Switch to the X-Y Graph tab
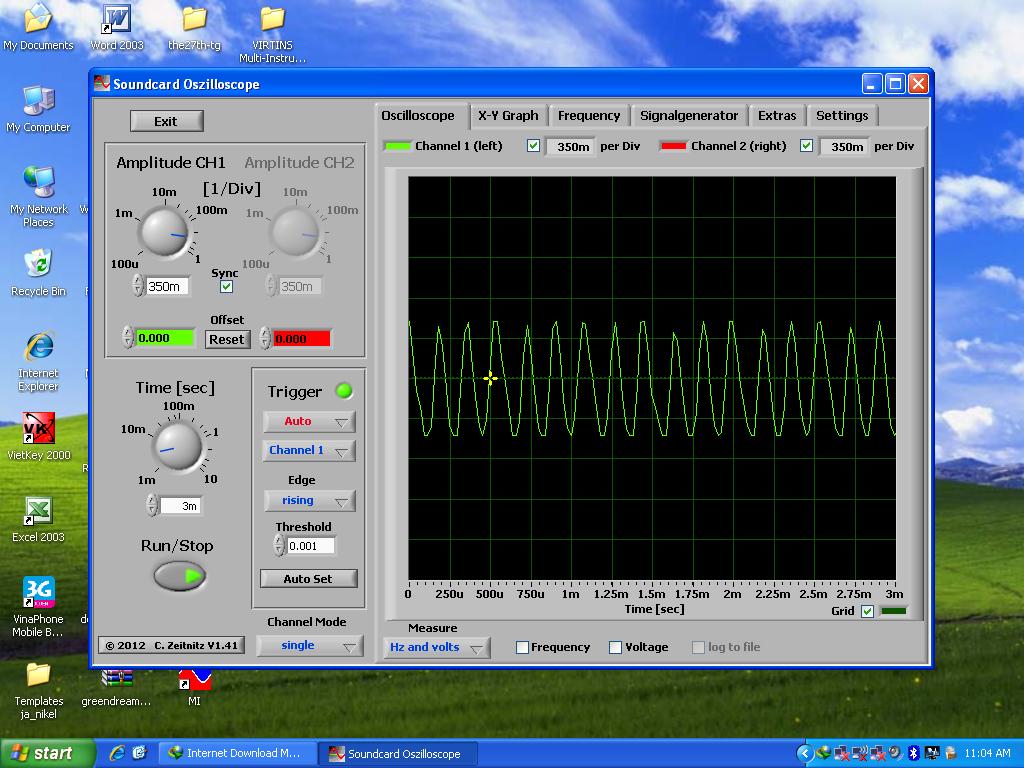 pyautogui.click(x=508, y=116)
